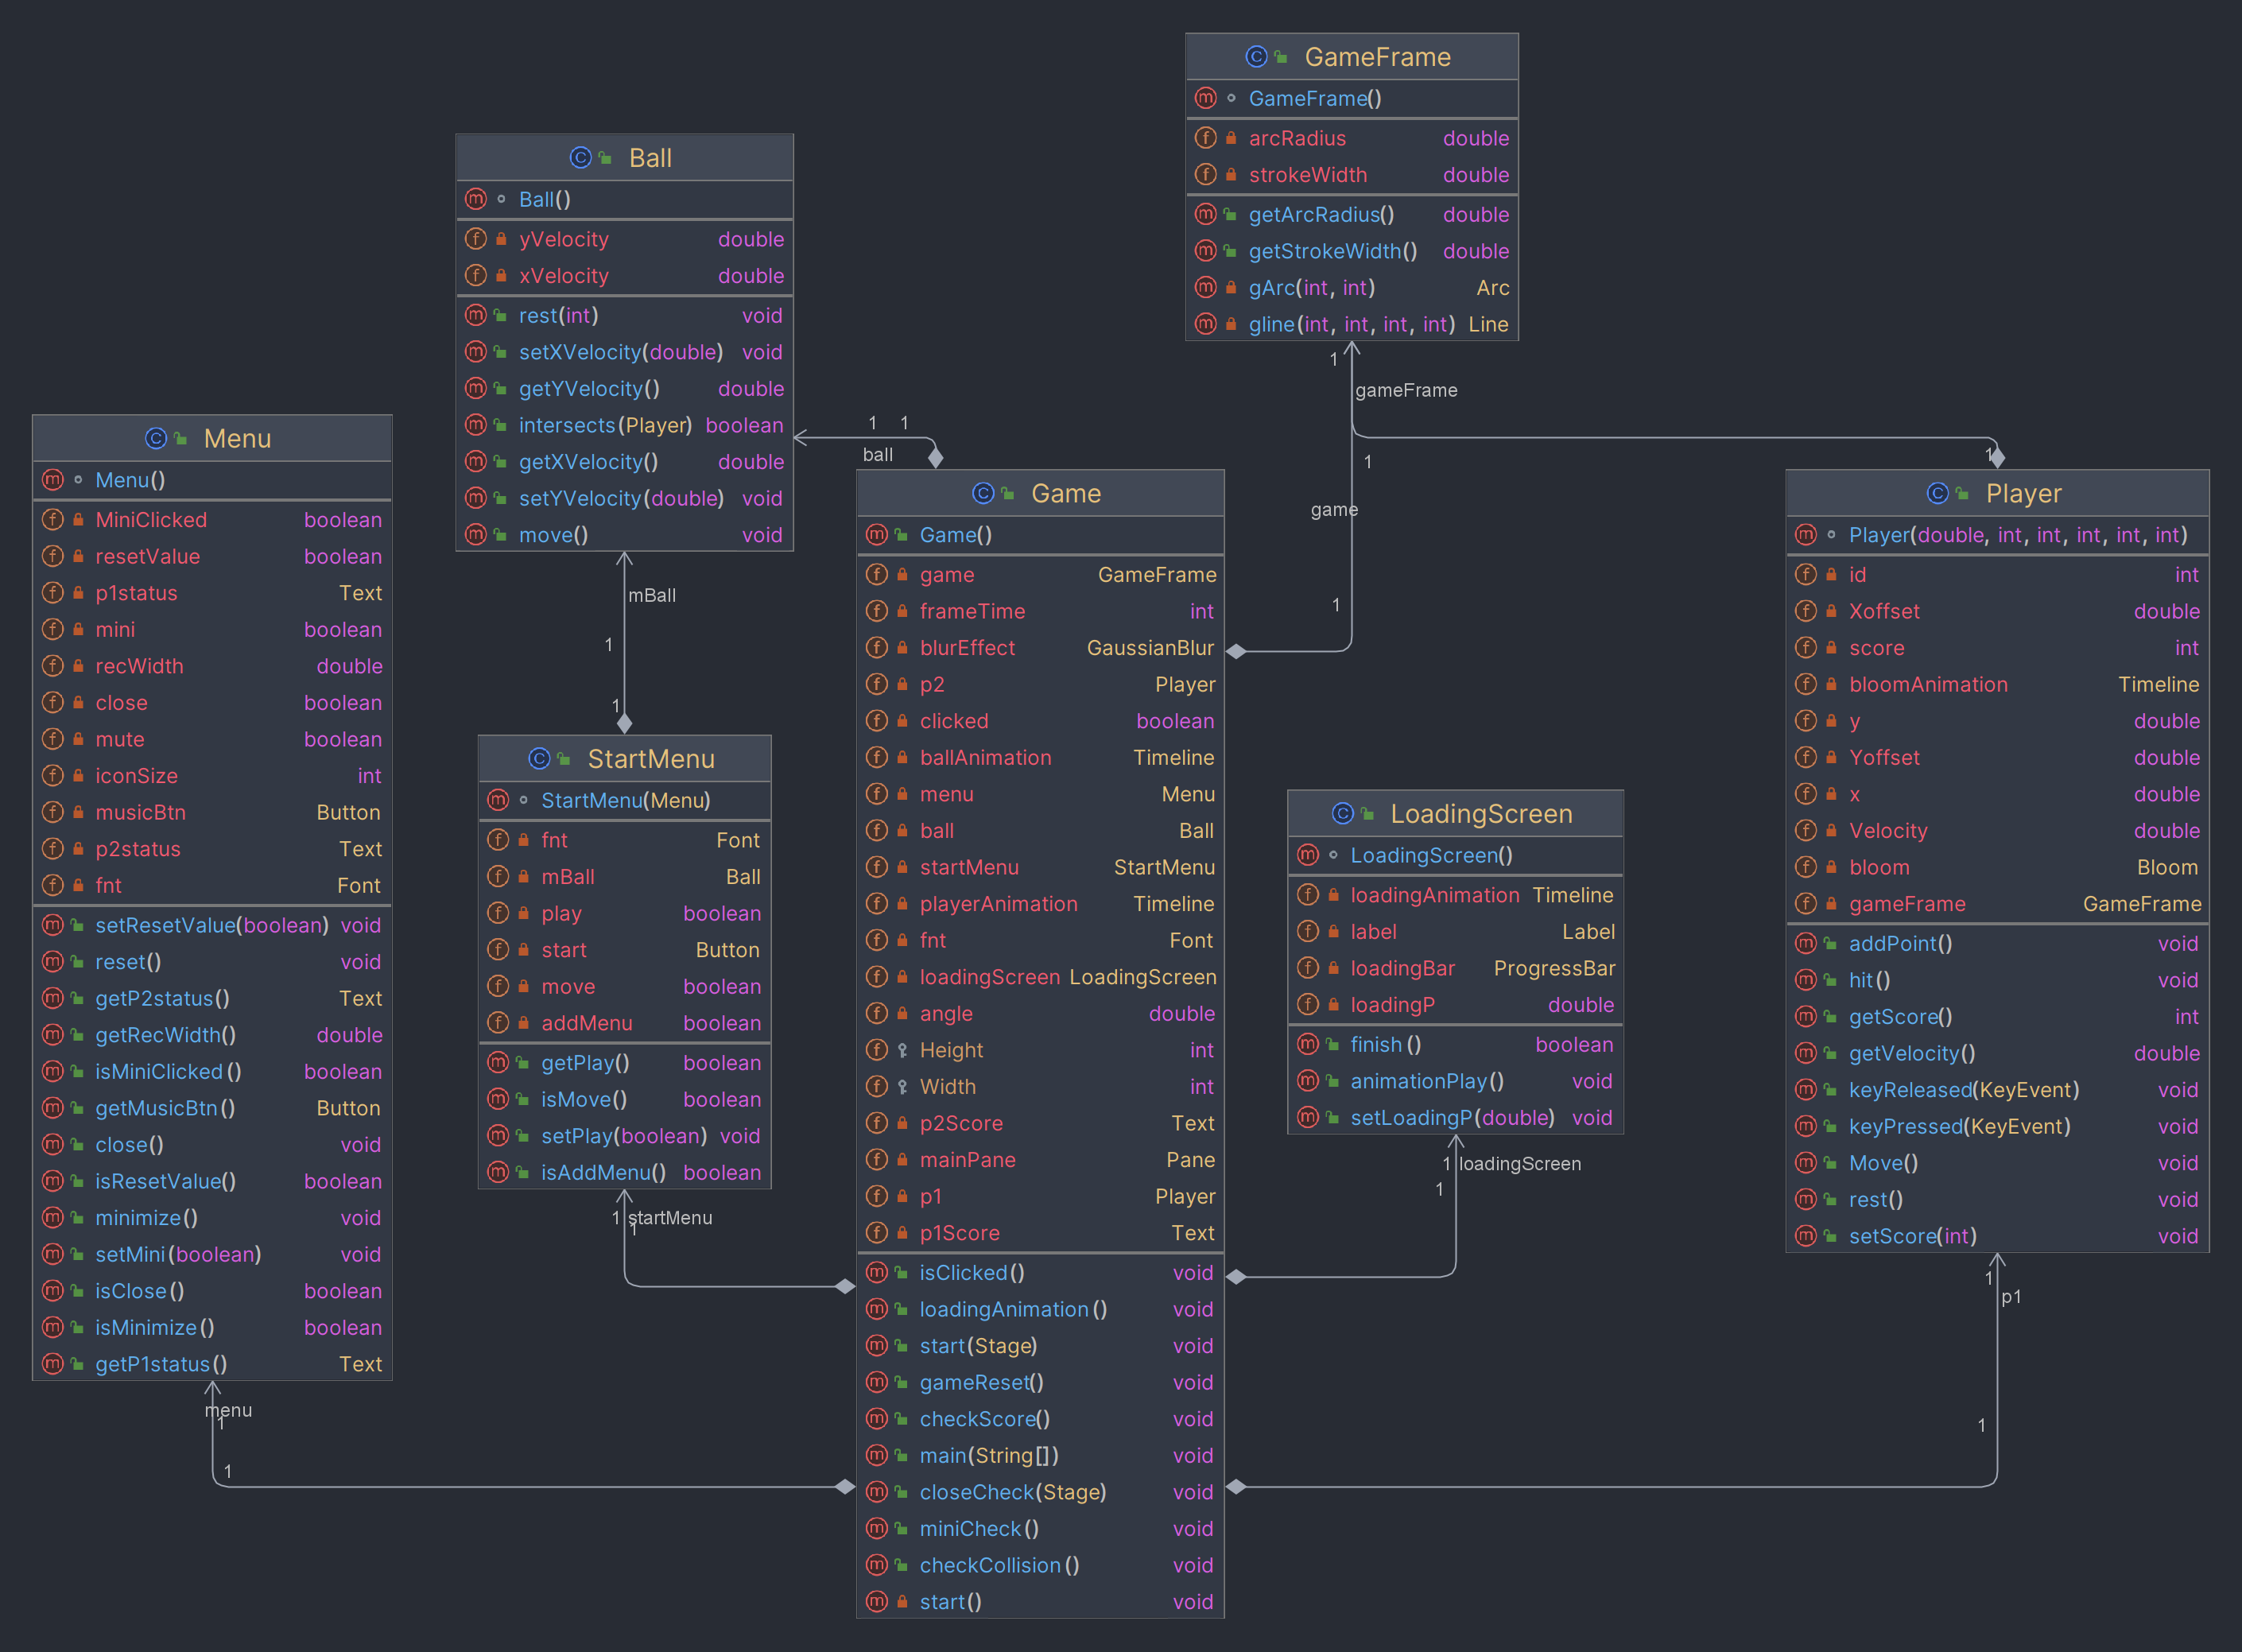Click the method icon beside checkCollision() in Game

(x=877, y=1565)
